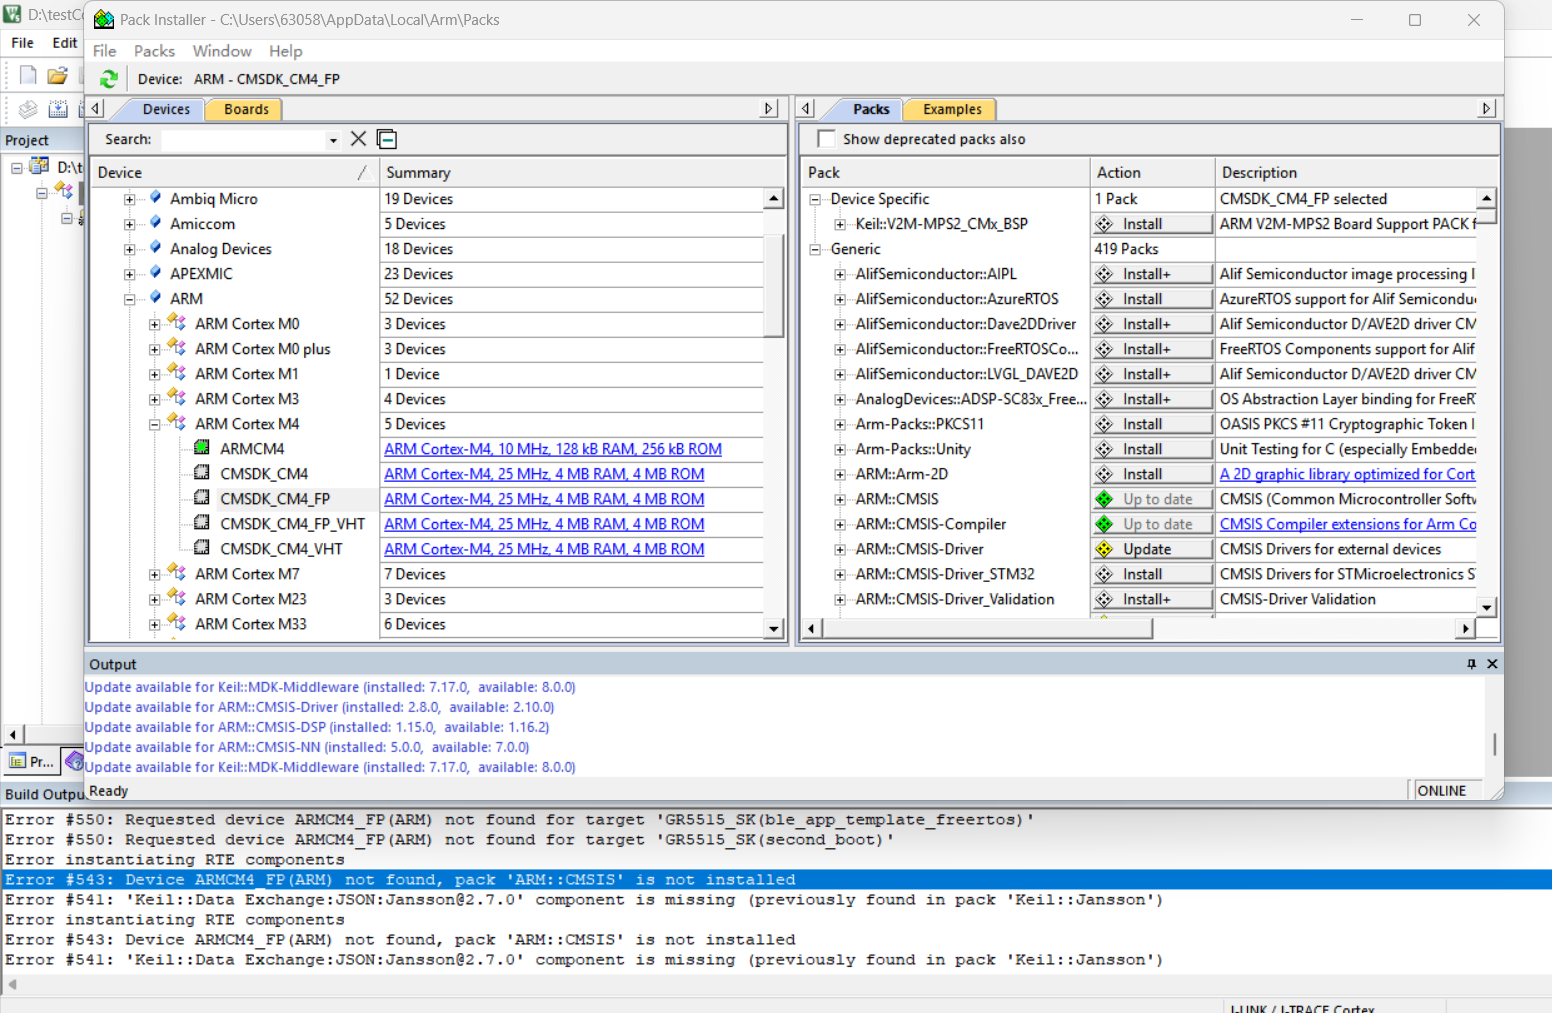Open the Packs menu

(x=154, y=51)
